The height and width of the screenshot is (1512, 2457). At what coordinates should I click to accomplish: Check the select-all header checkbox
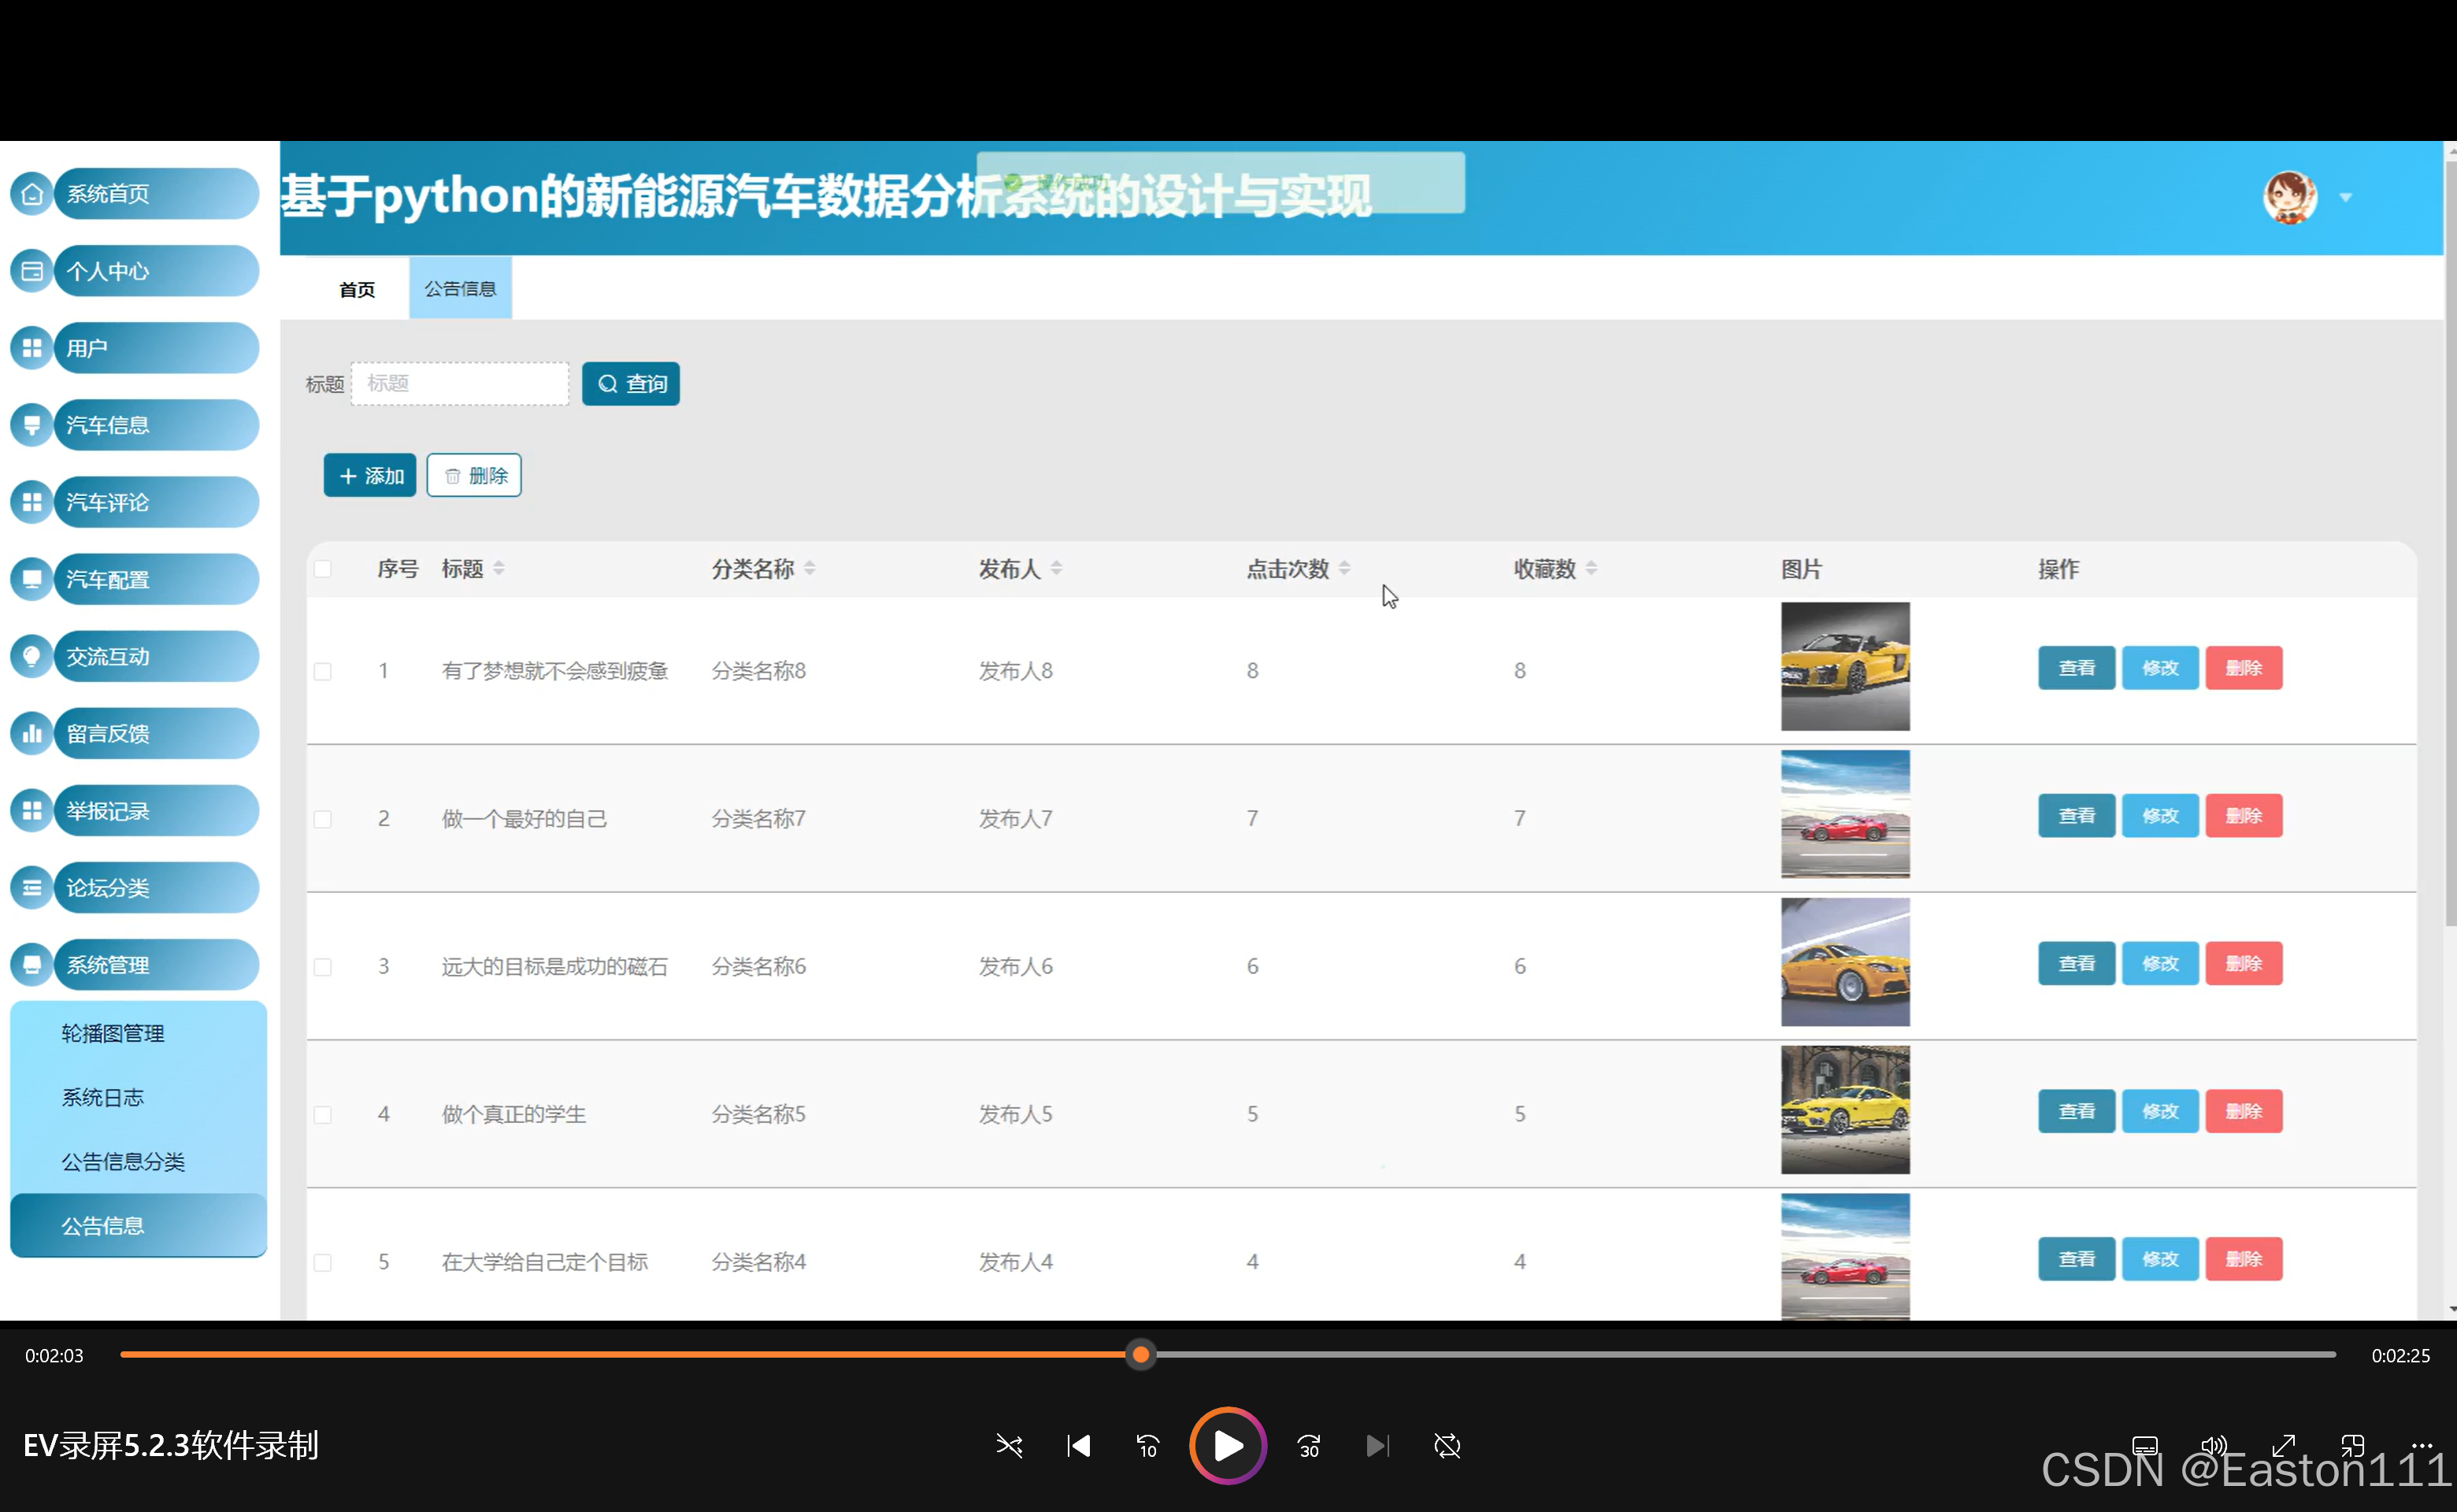[x=322, y=569]
